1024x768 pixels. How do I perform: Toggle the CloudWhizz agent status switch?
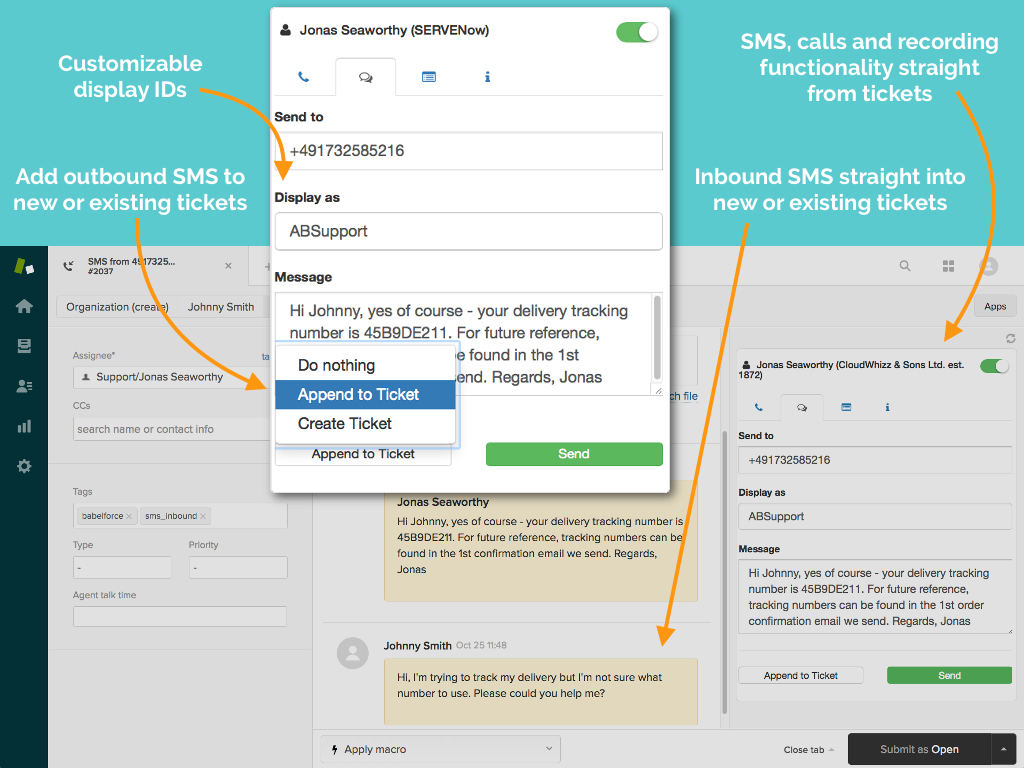tap(994, 366)
